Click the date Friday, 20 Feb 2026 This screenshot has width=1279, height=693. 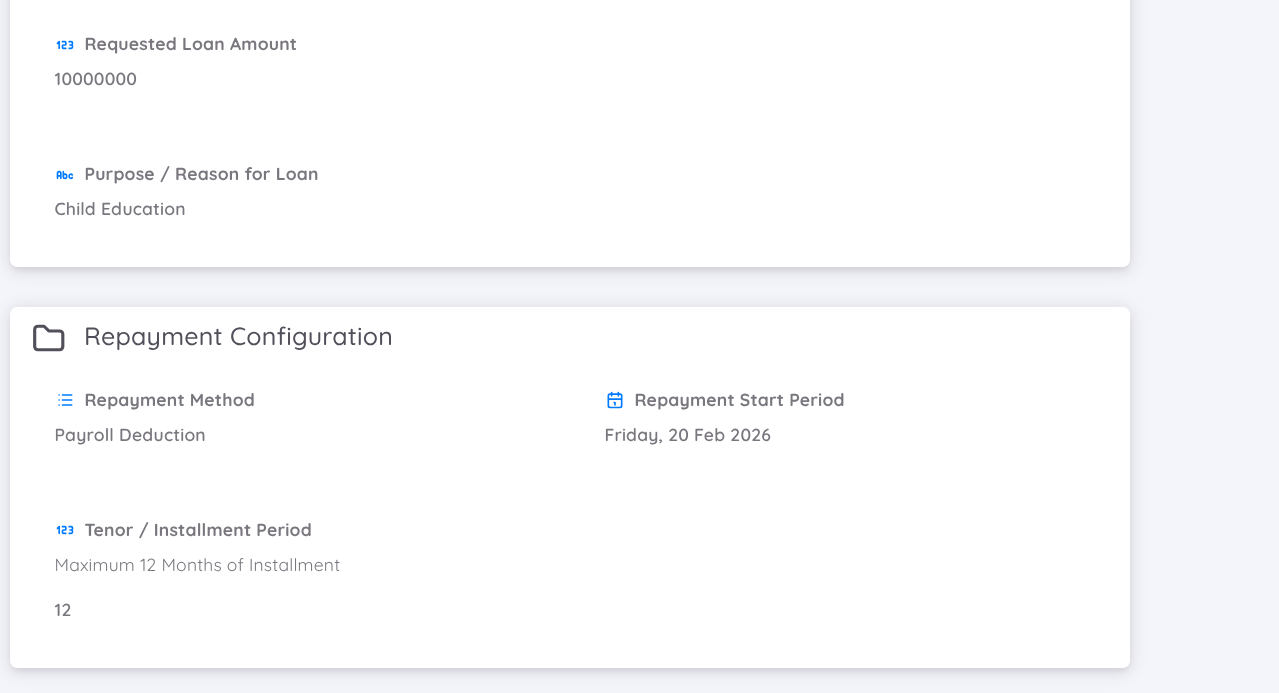pos(688,435)
